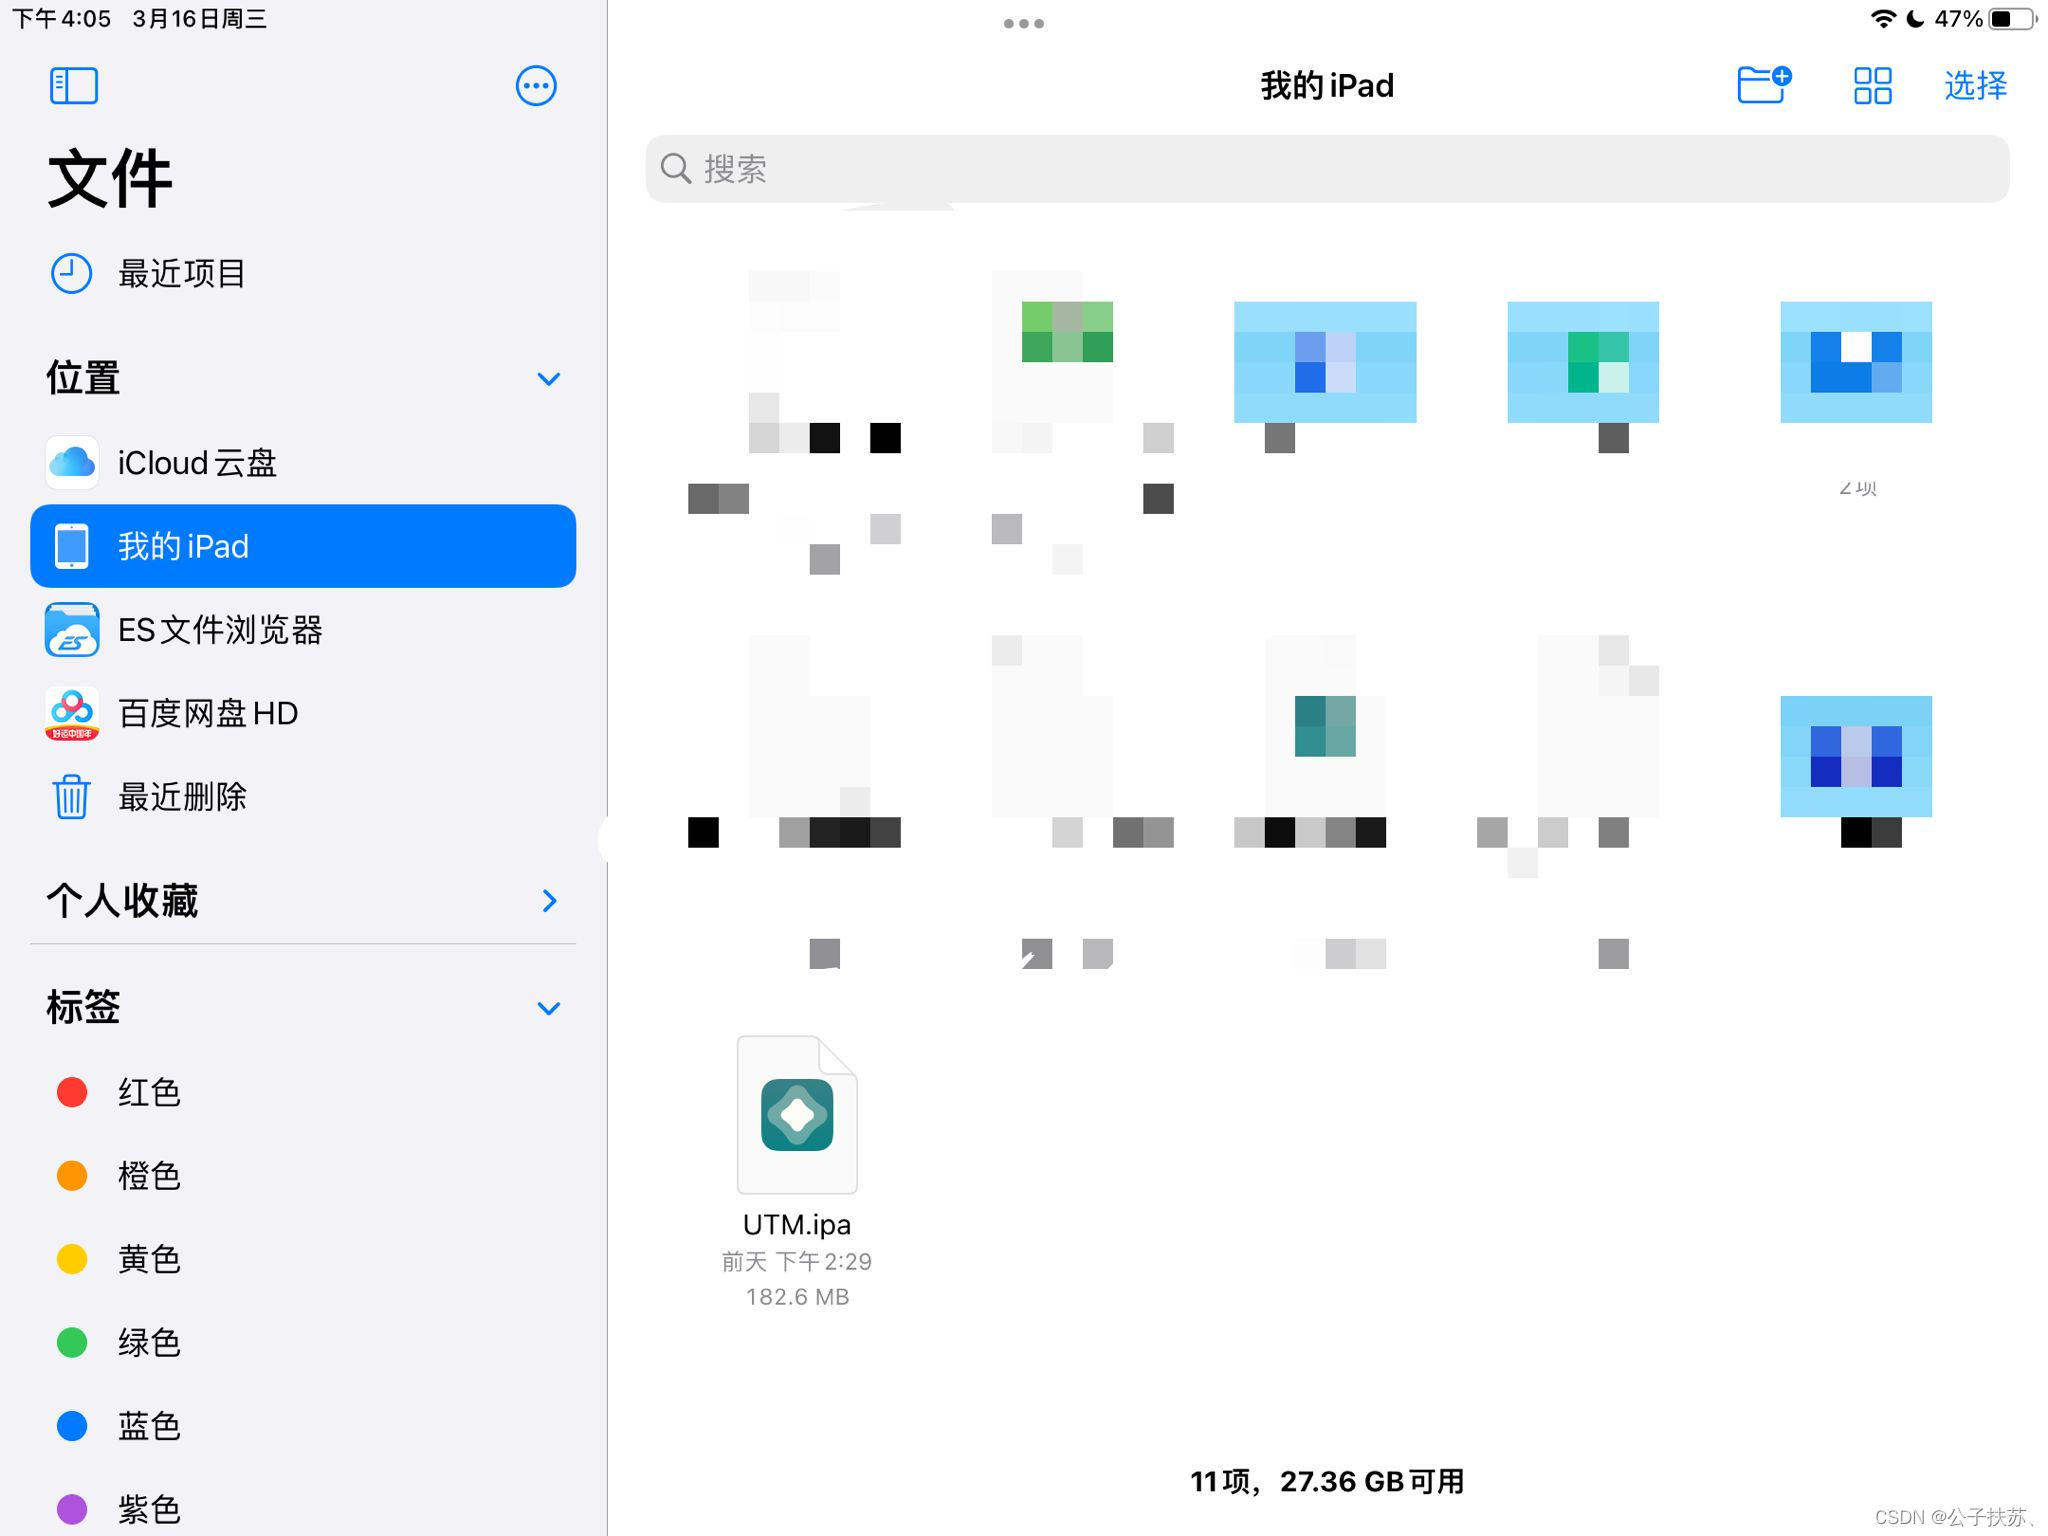
Task: Open the sidebar more options ellipsis
Action: (x=535, y=86)
